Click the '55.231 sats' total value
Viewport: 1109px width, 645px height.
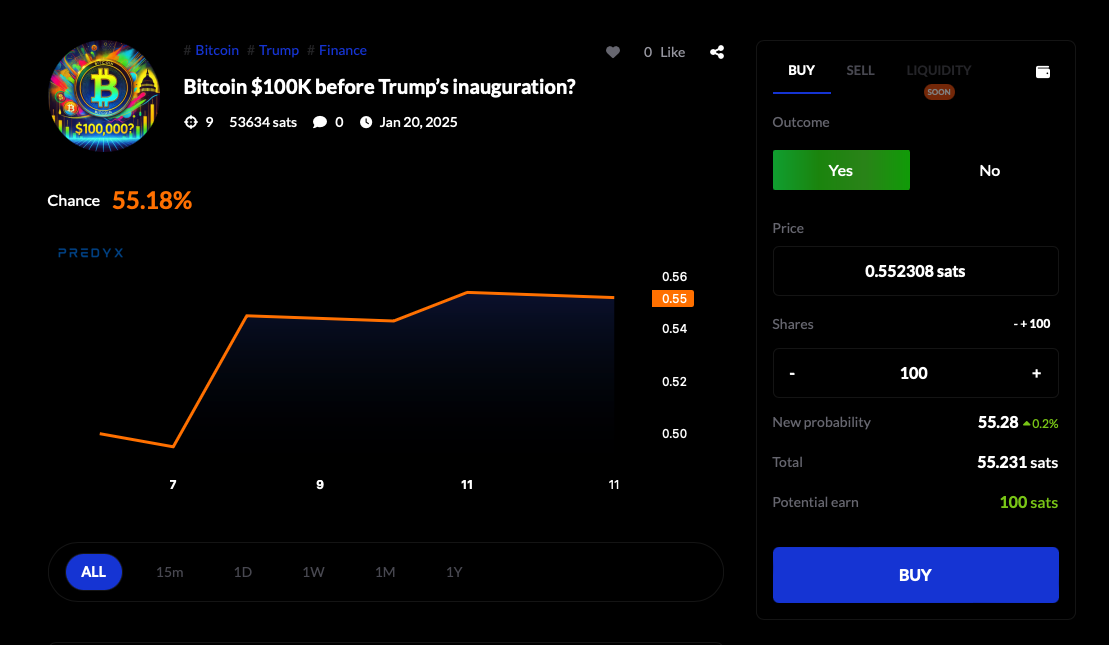(1018, 463)
